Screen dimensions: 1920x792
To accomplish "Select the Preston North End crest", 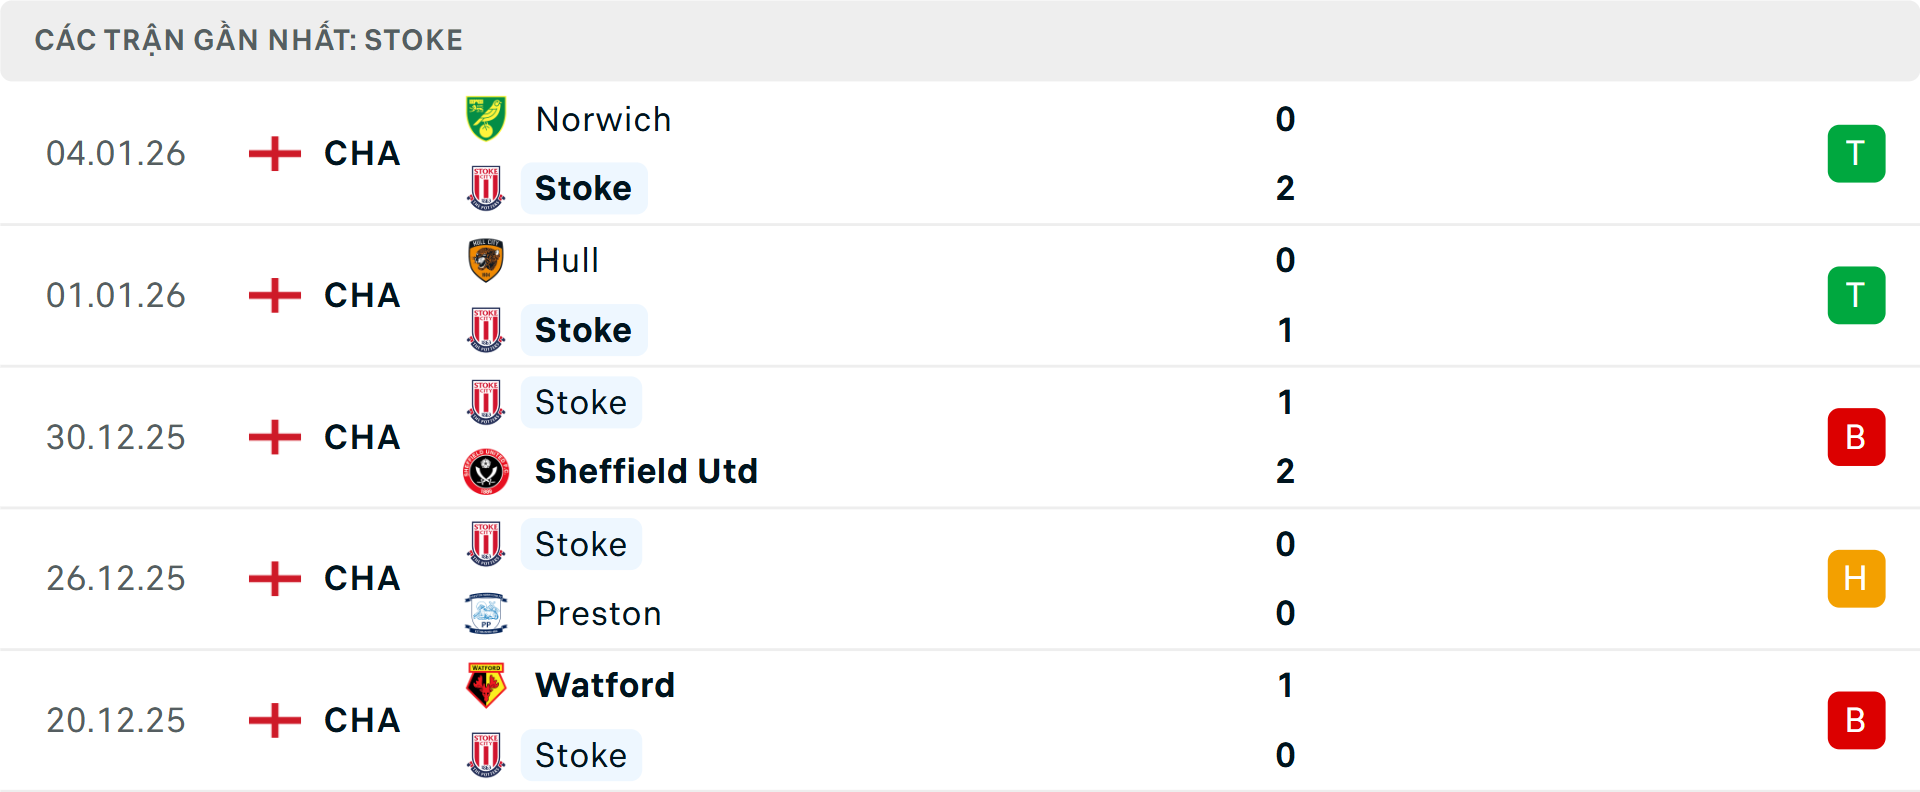I will coord(486,613).
